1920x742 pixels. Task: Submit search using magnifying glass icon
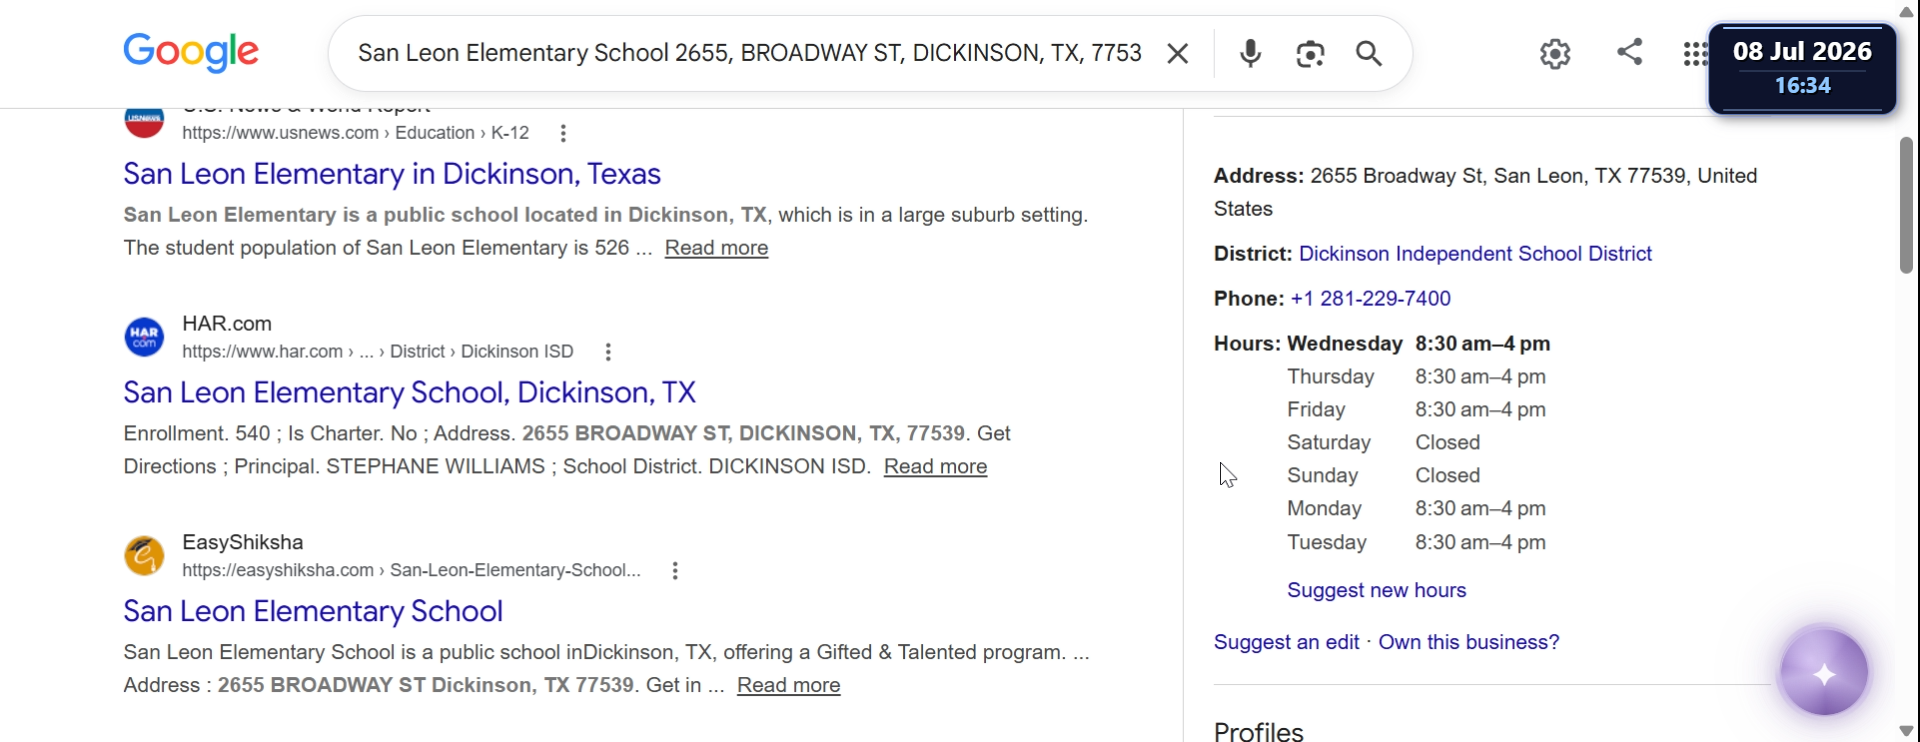[1369, 53]
